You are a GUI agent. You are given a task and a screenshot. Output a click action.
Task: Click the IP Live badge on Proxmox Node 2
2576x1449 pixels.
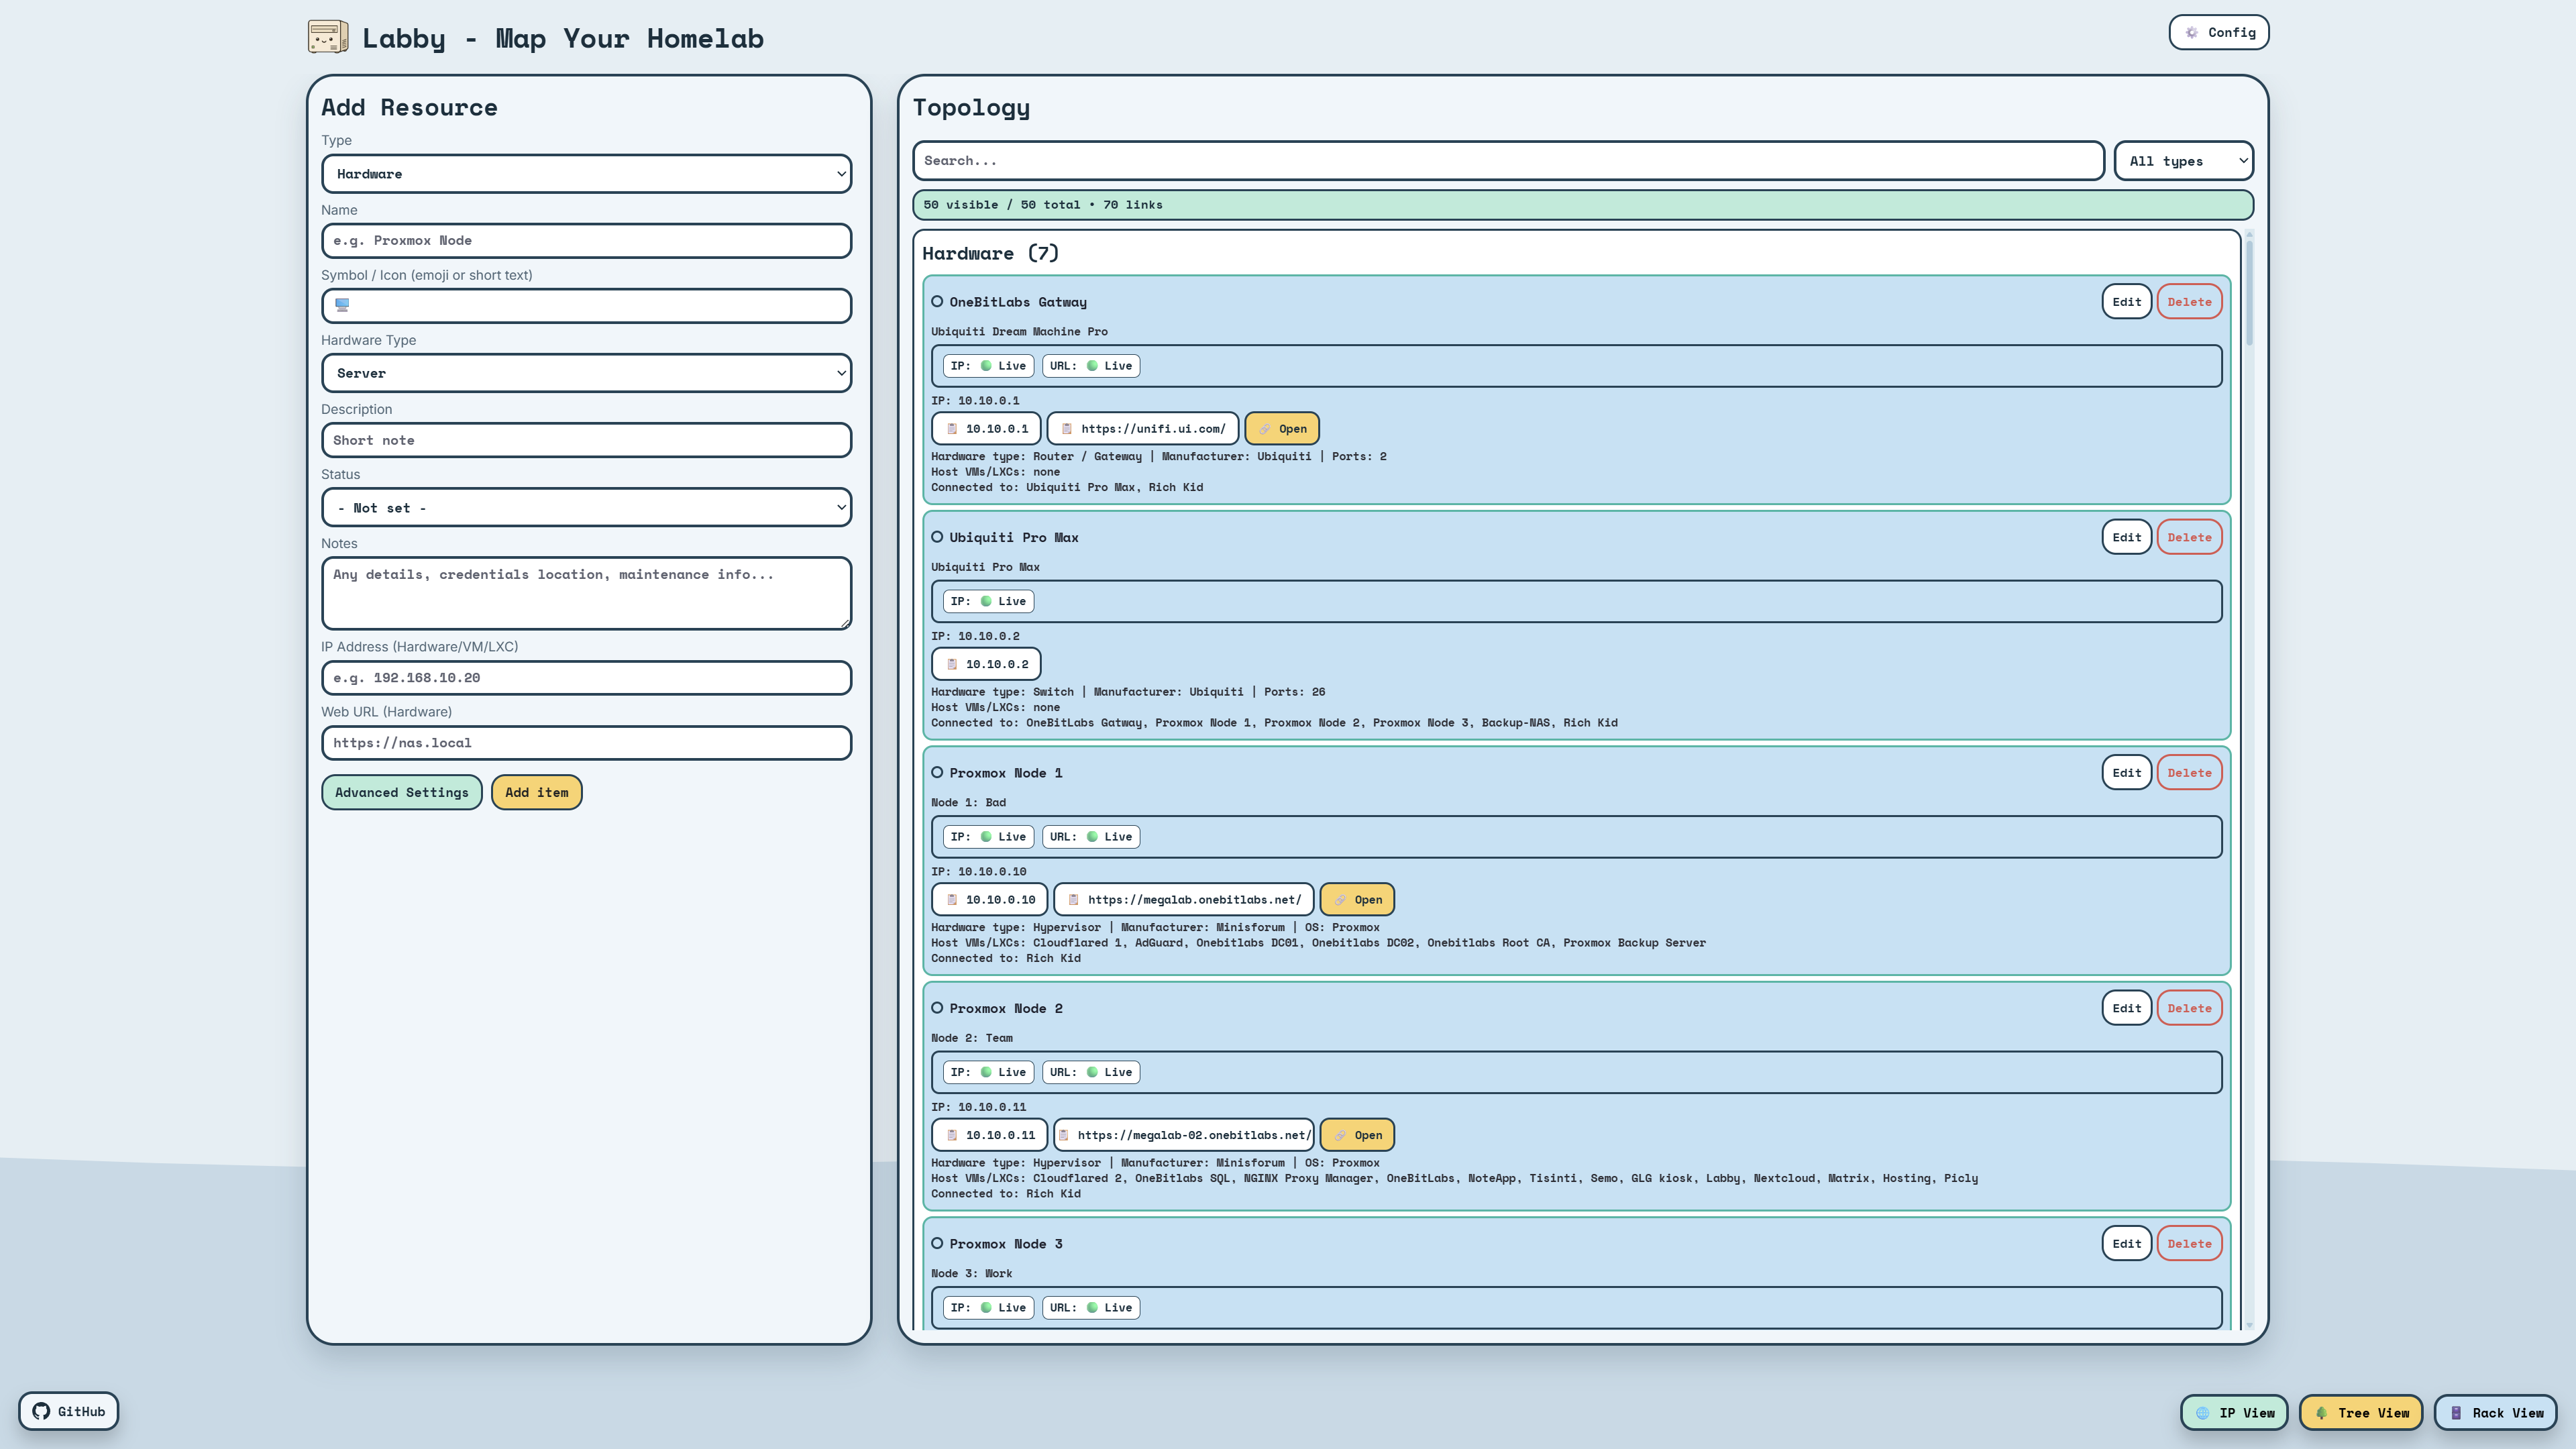[988, 1072]
